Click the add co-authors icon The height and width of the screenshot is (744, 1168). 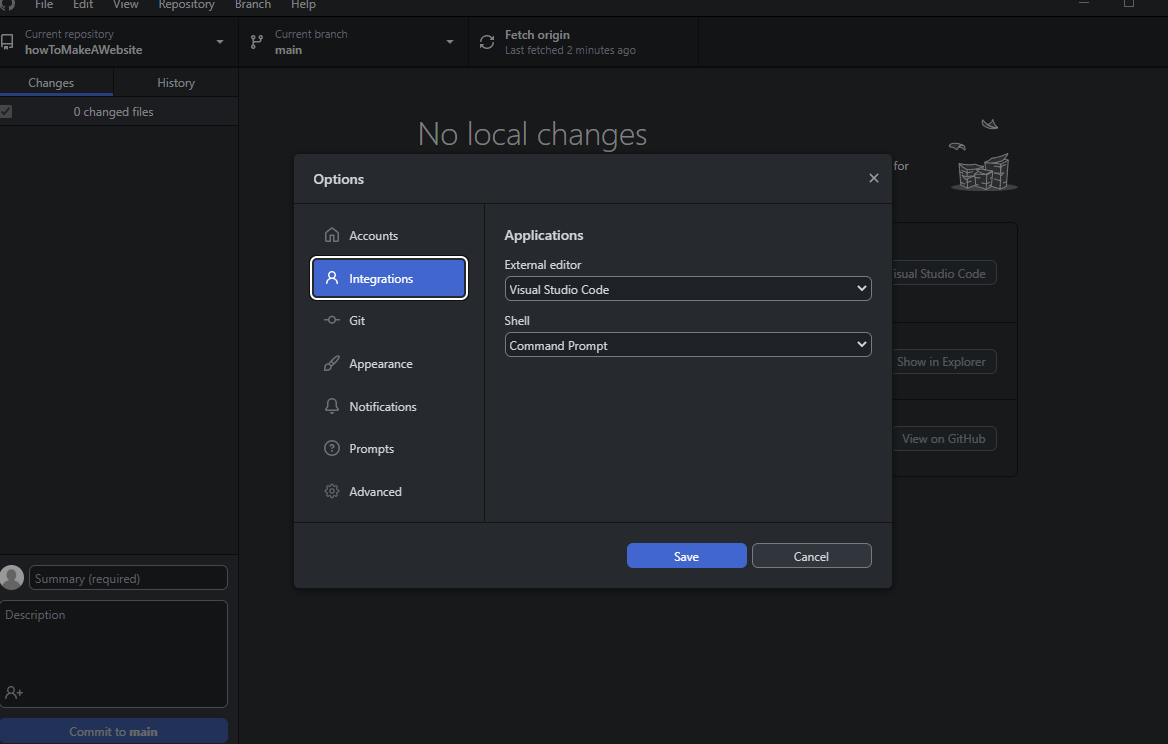pos(14,692)
